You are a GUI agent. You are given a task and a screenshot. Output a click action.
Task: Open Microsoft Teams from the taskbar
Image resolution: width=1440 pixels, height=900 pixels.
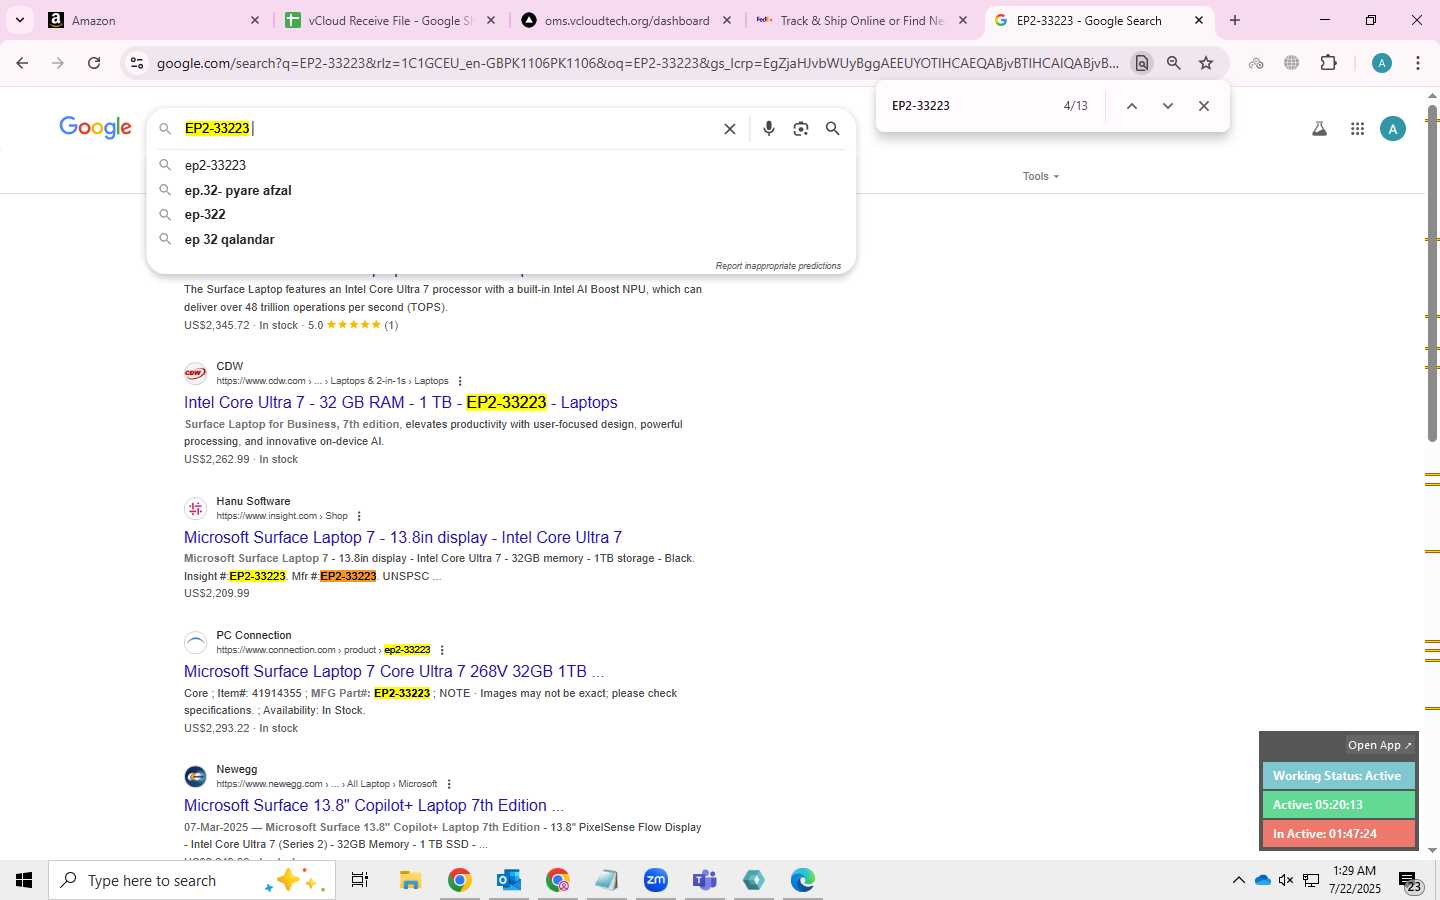coord(704,880)
